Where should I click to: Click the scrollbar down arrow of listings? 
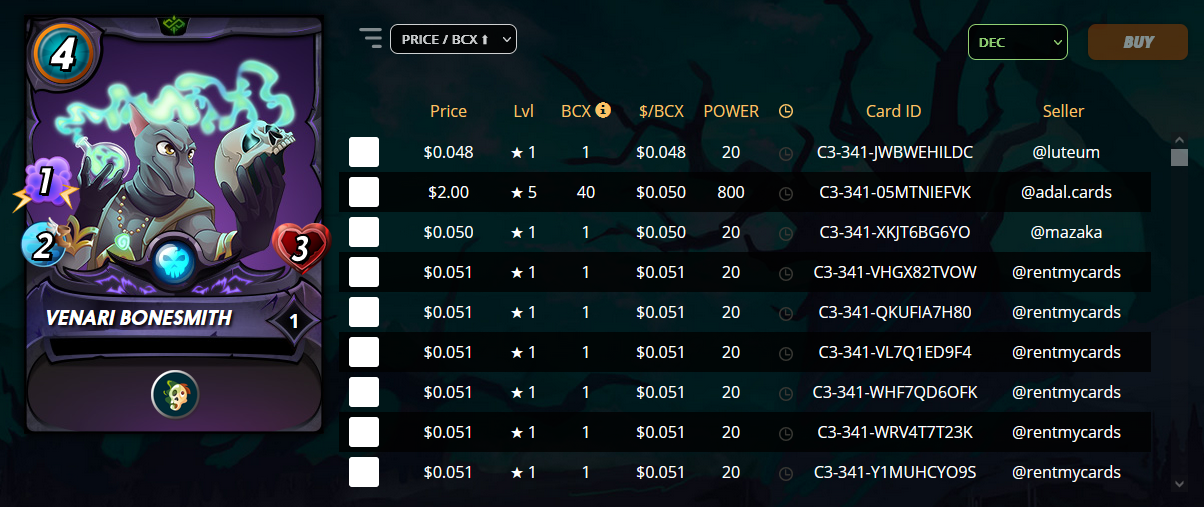coord(1179,483)
